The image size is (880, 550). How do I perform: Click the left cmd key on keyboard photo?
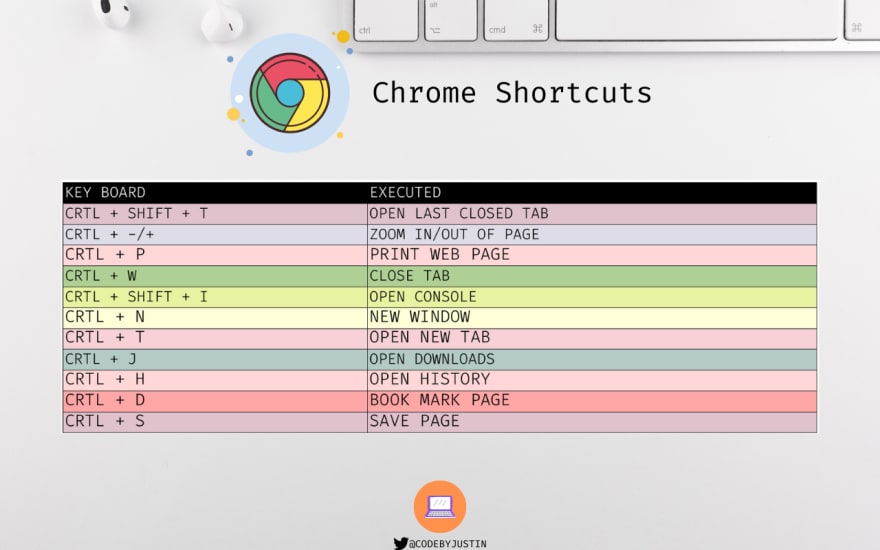[x=516, y=20]
